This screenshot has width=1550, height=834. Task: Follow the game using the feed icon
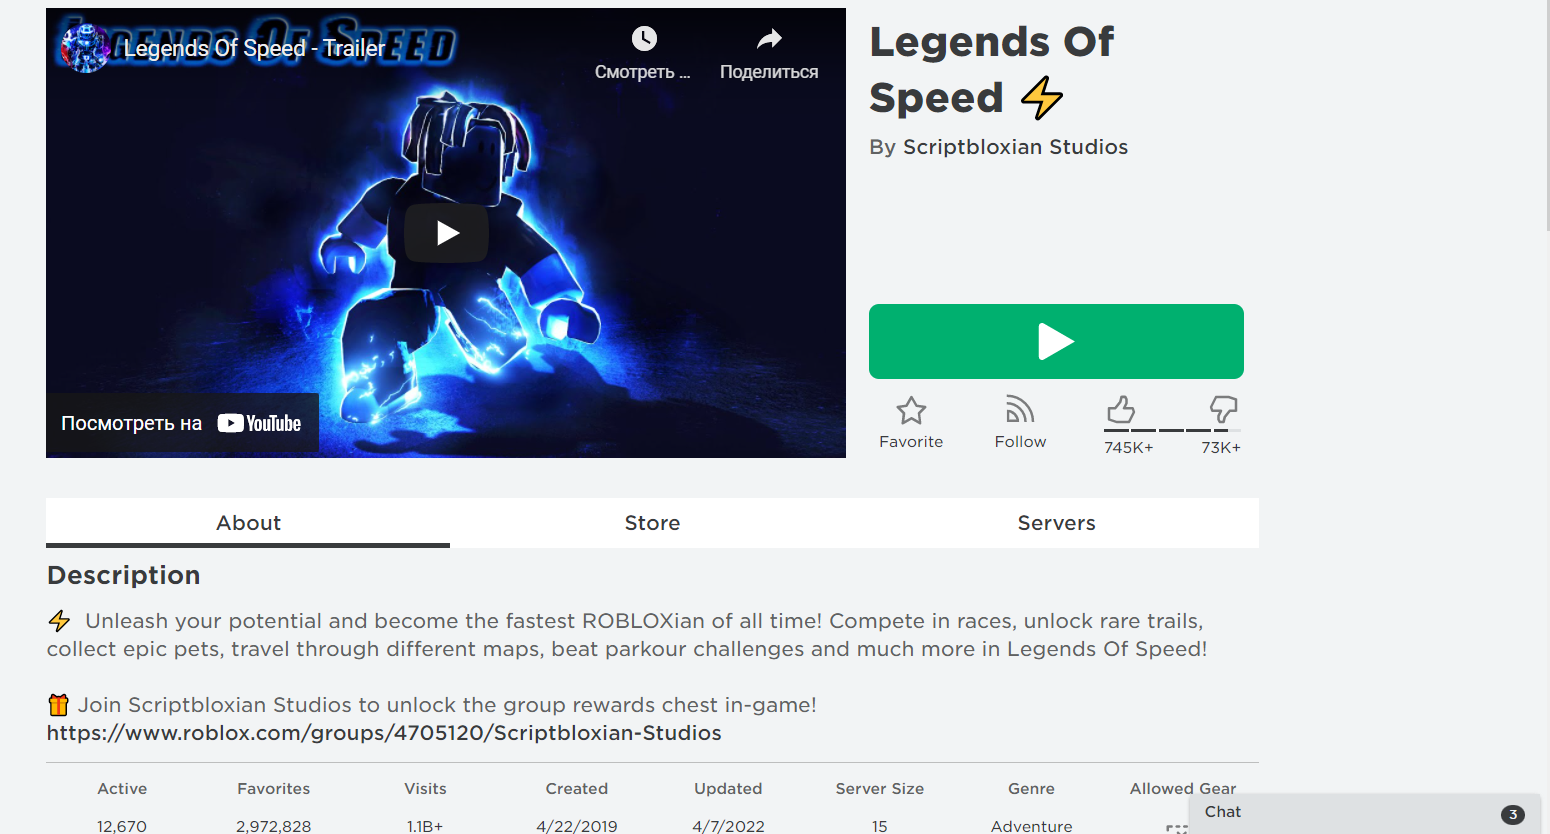pos(1020,410)
